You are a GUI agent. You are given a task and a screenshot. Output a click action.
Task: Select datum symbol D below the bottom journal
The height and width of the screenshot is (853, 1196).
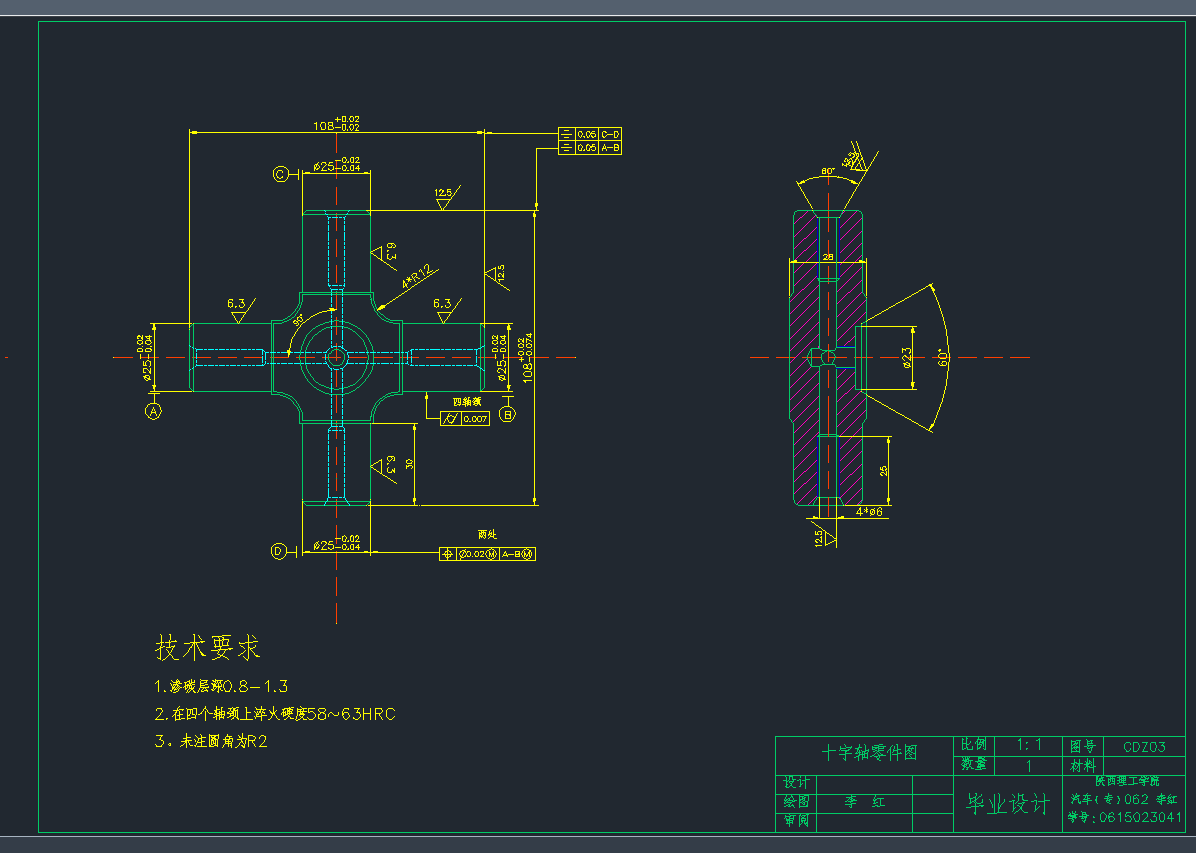(x=281, y=549)
